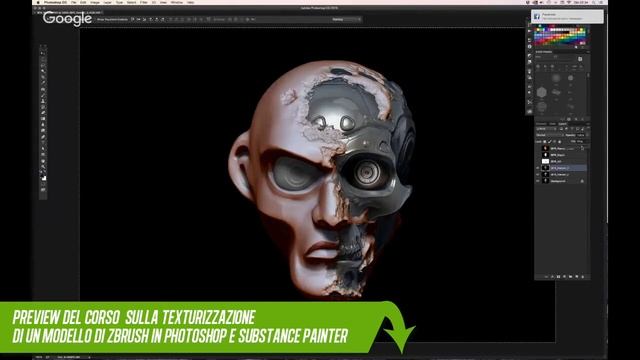Show the second hidden layer

(x=538, y=155)
